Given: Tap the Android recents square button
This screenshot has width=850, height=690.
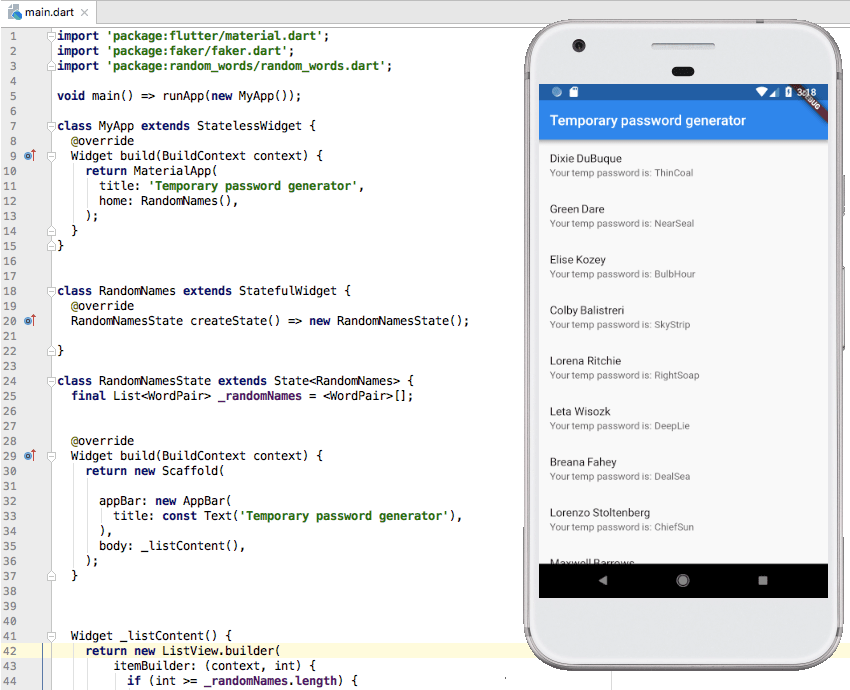Looking at the screenshot, I should click(x=763, y=581).
